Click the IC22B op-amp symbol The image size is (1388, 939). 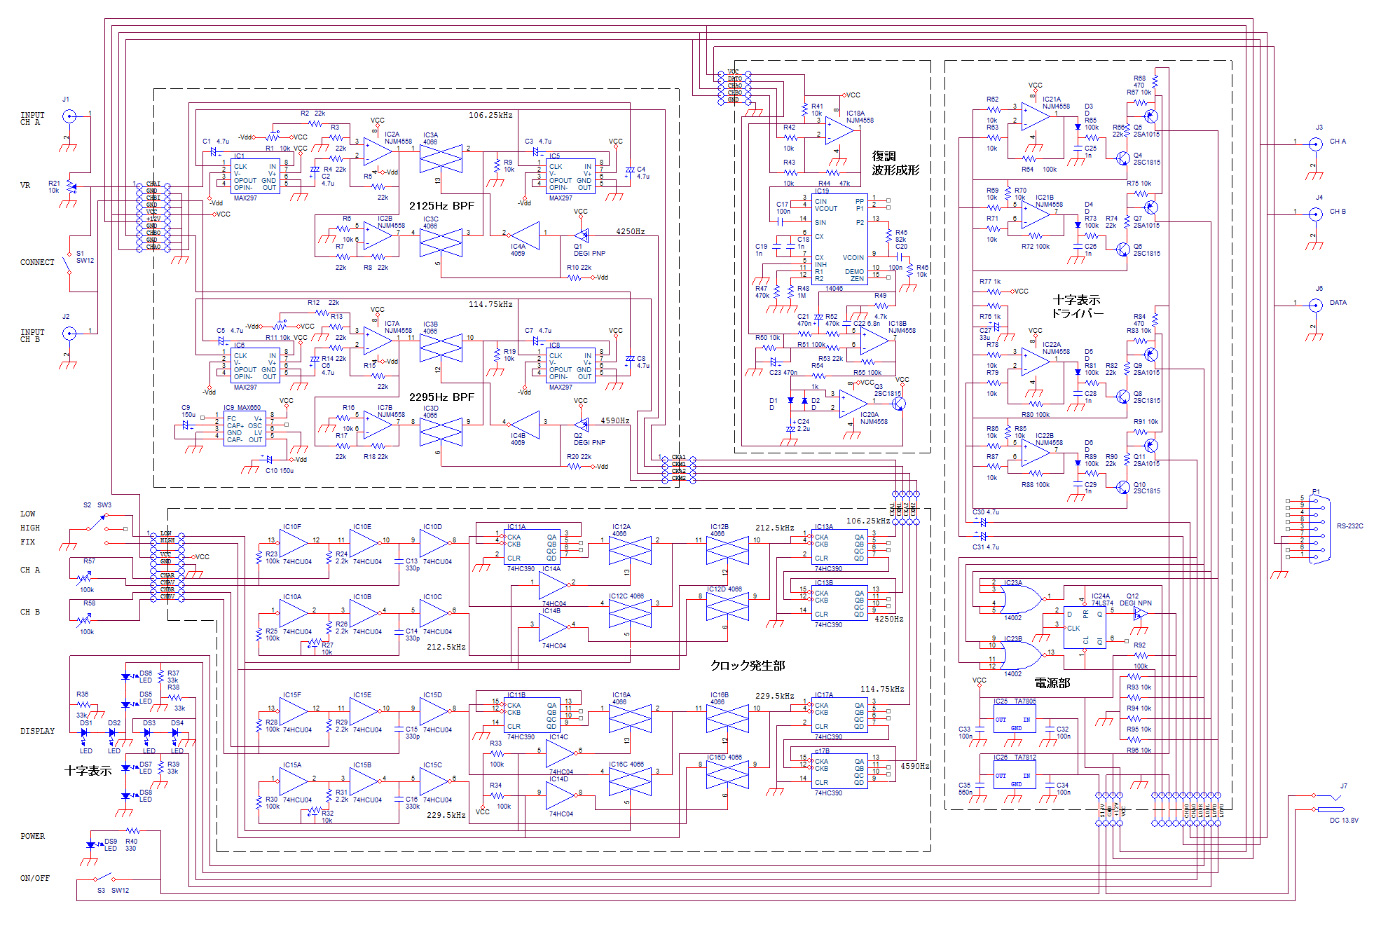pos(1036,453)
